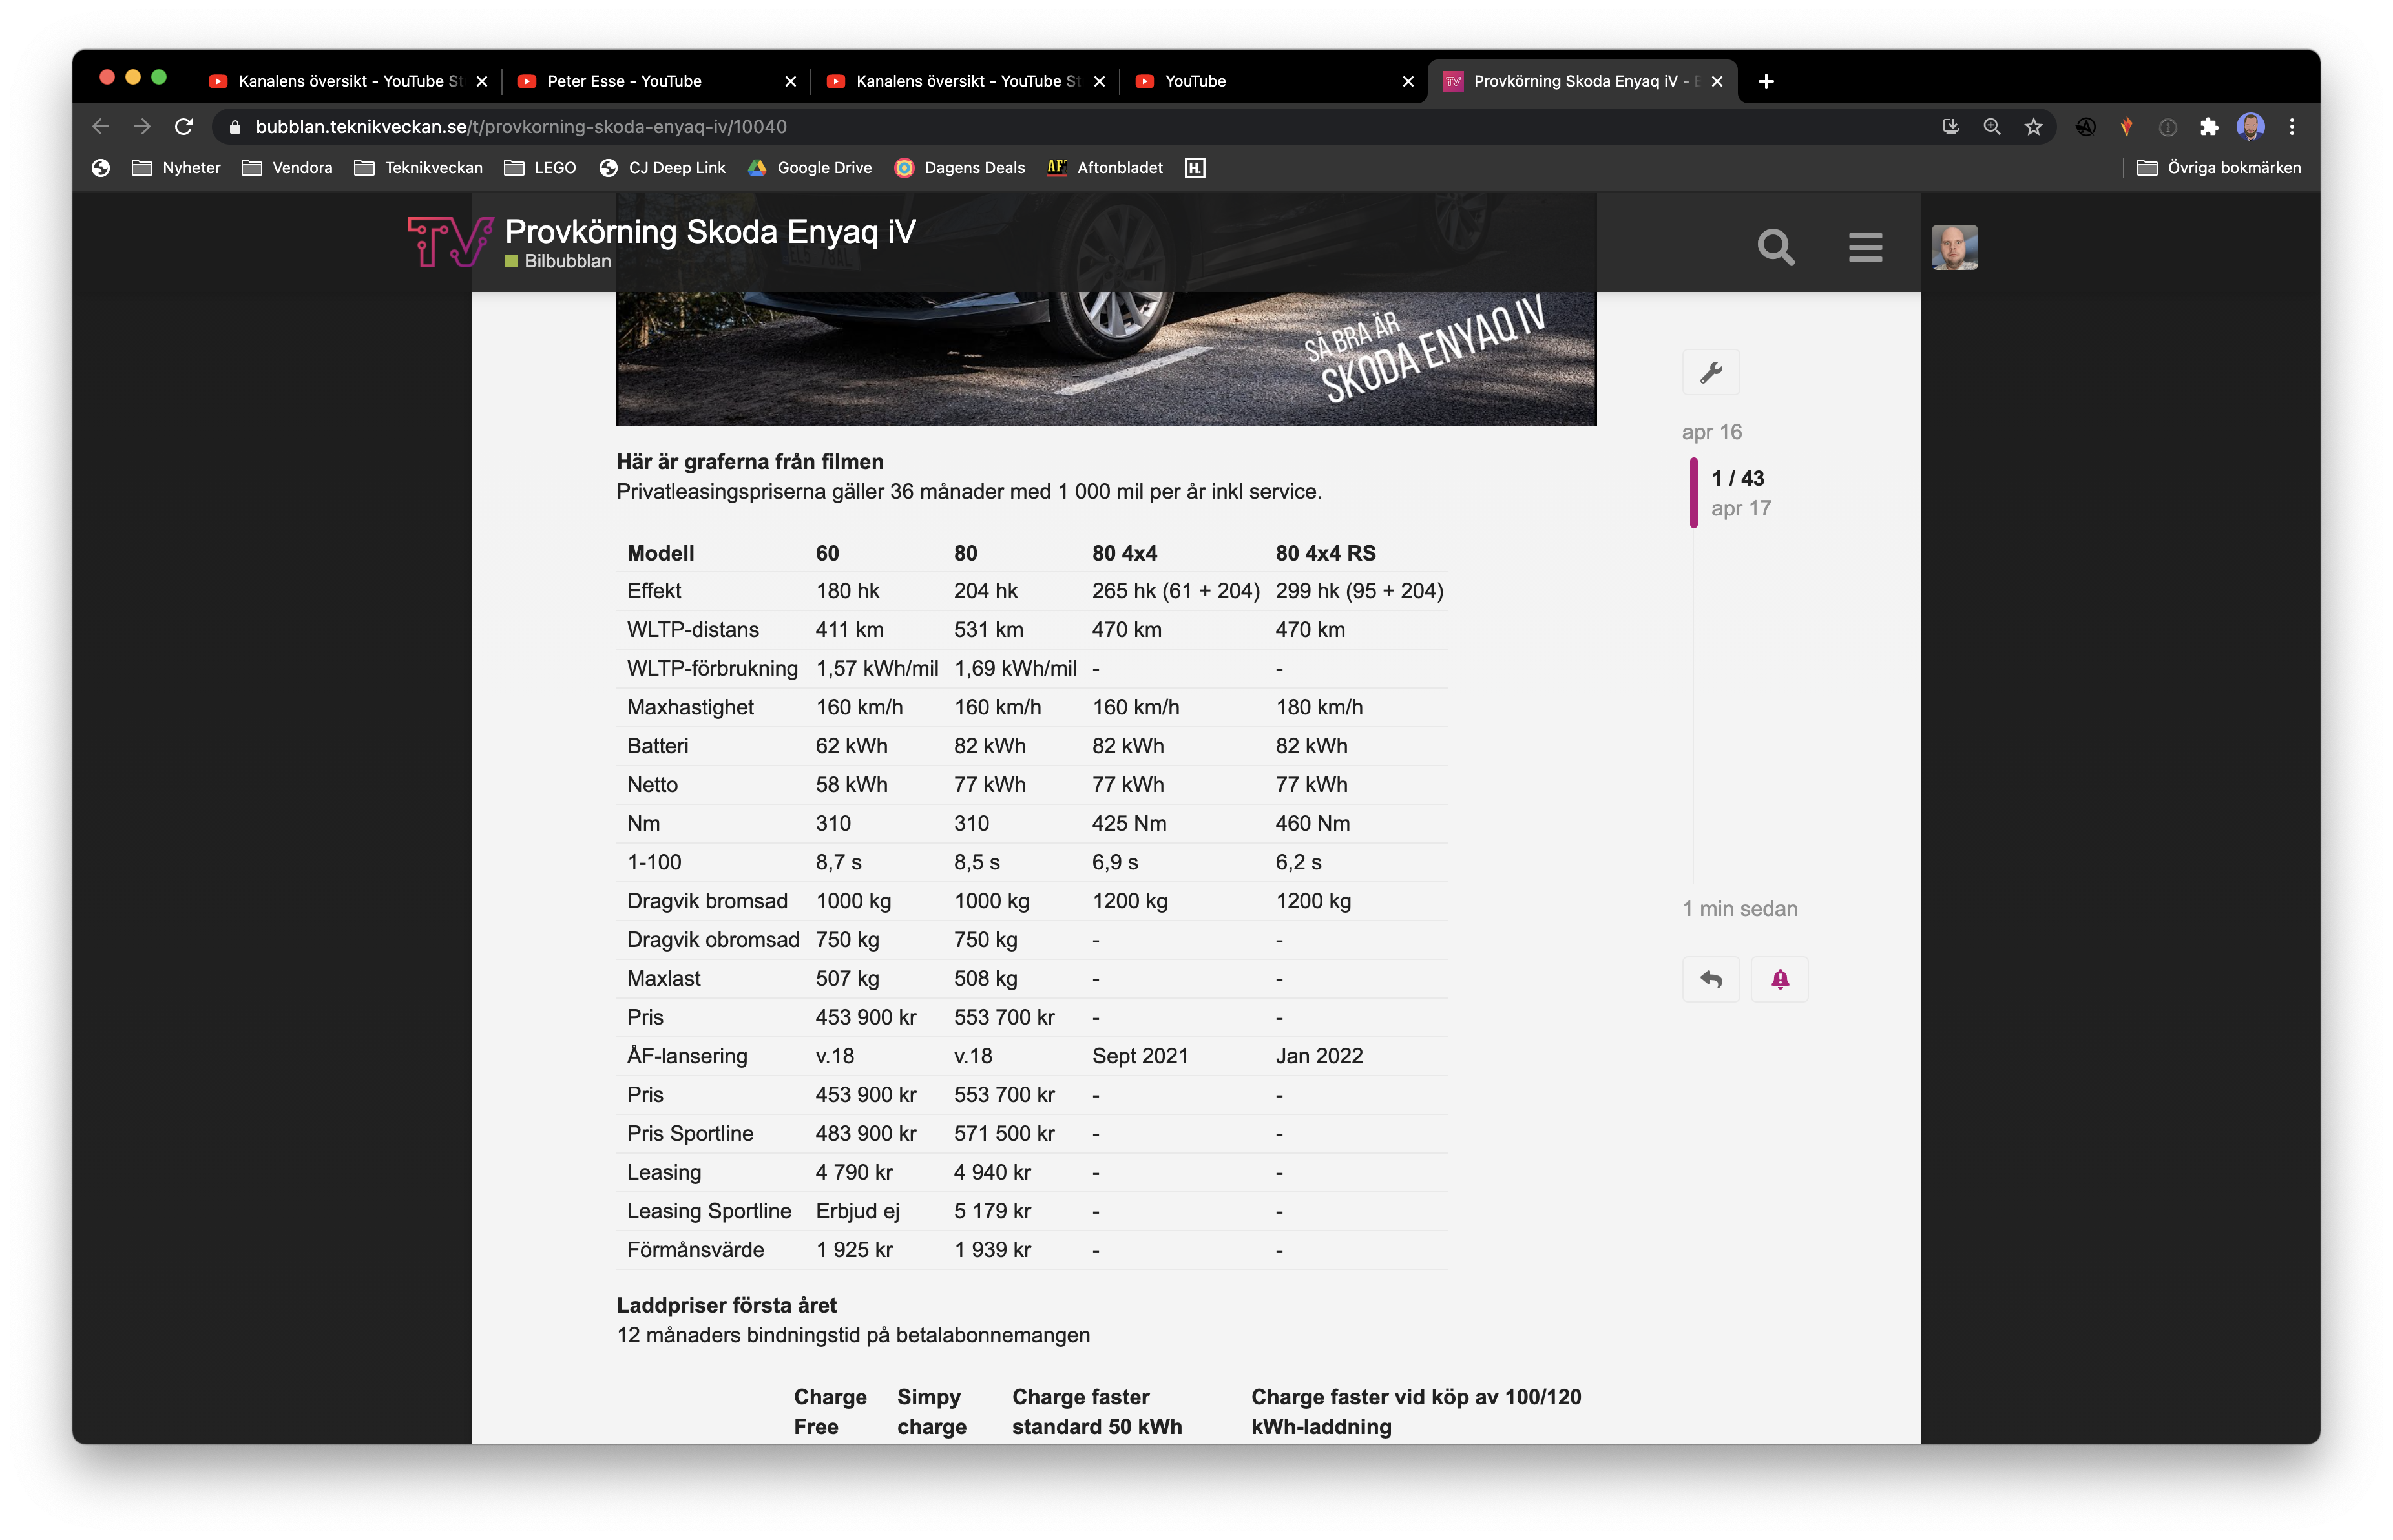Click the address bar URL field
The image size is (2393, 1540).
tap(1080, 127)
